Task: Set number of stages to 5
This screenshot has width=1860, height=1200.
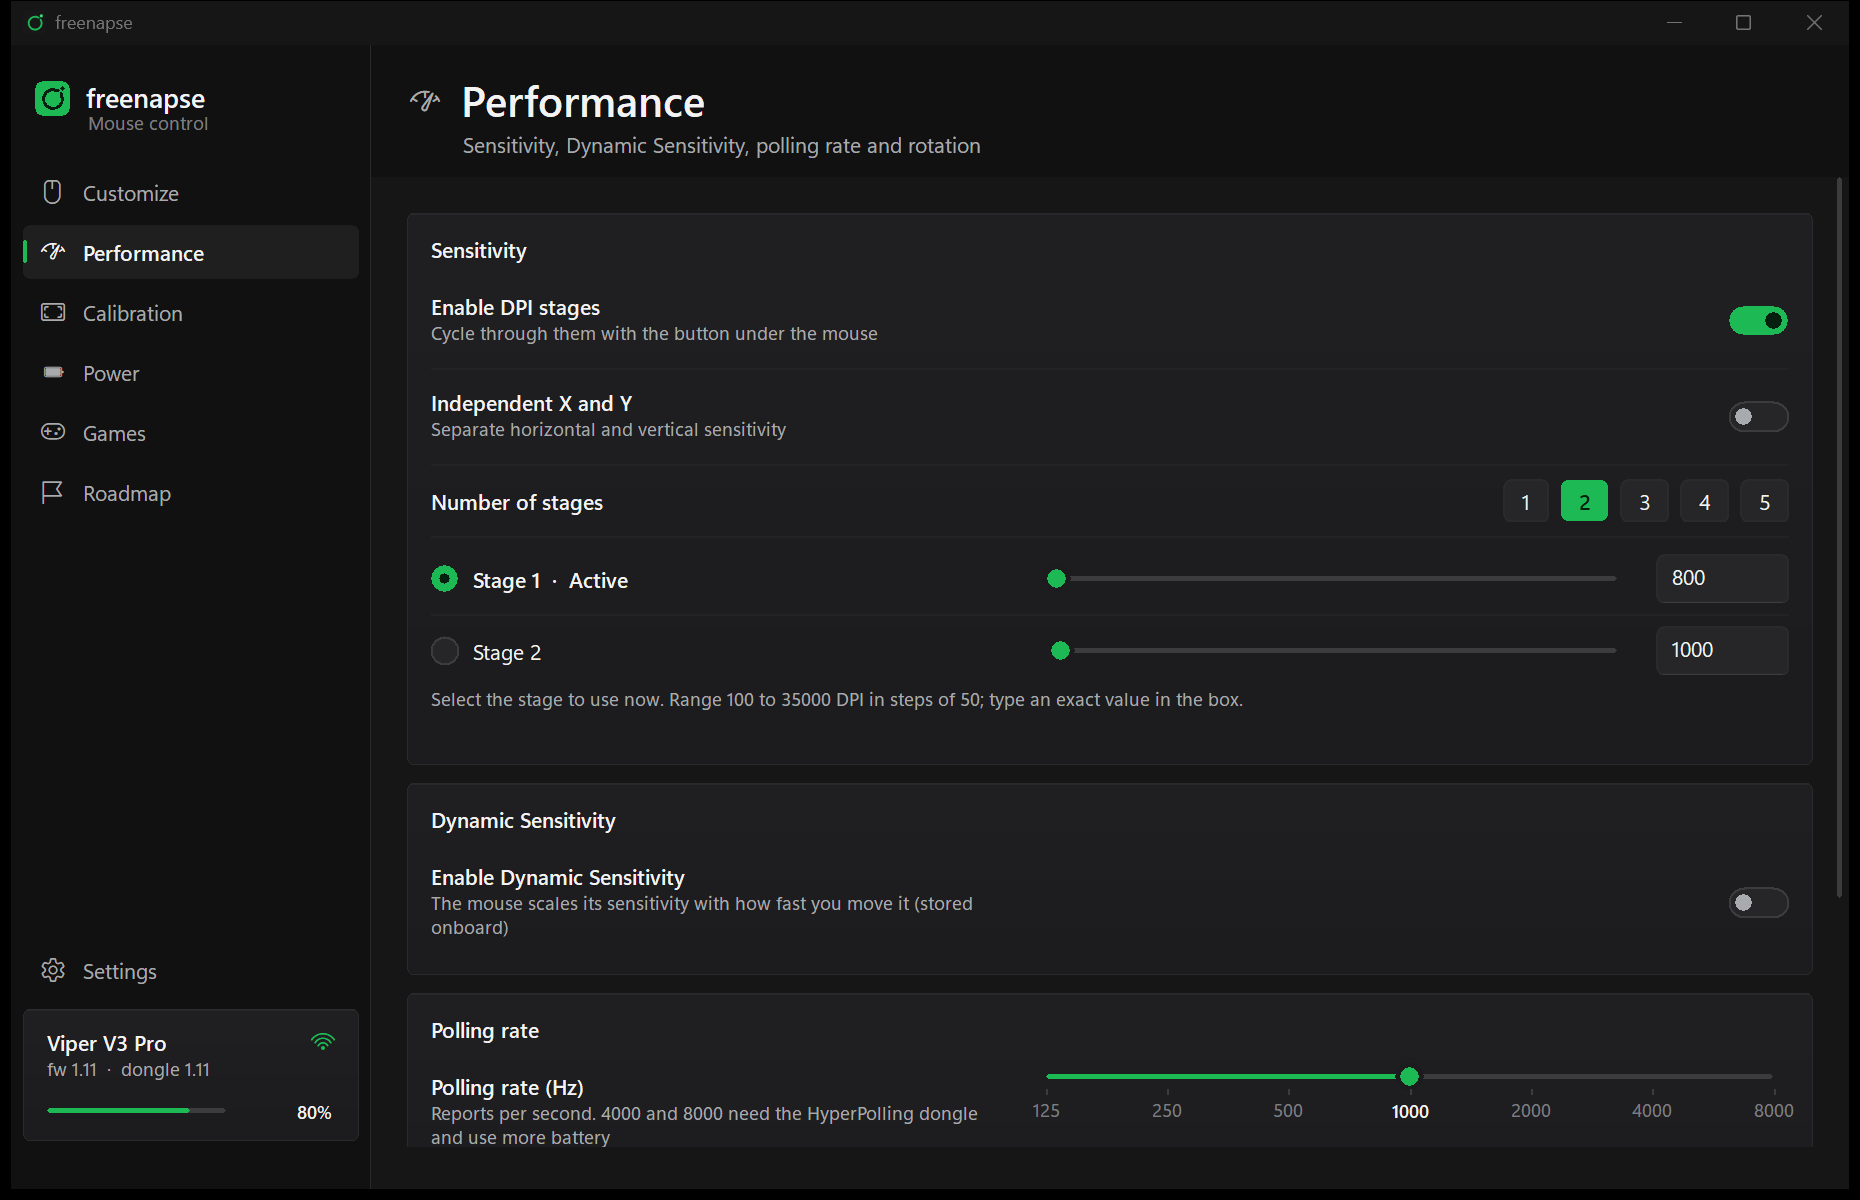Action: tap(1764, 501)
